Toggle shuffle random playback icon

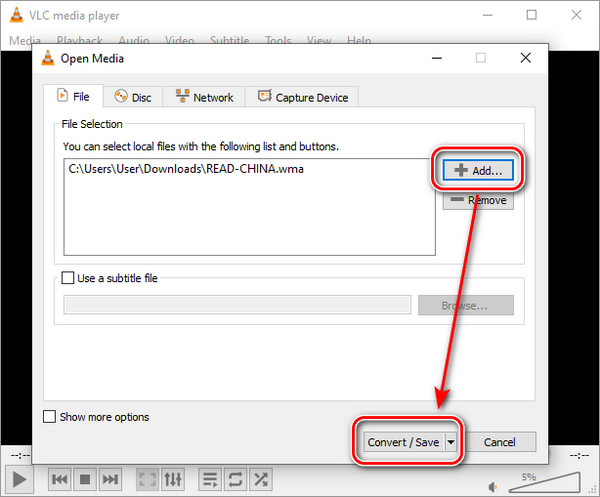pos(261,479)
